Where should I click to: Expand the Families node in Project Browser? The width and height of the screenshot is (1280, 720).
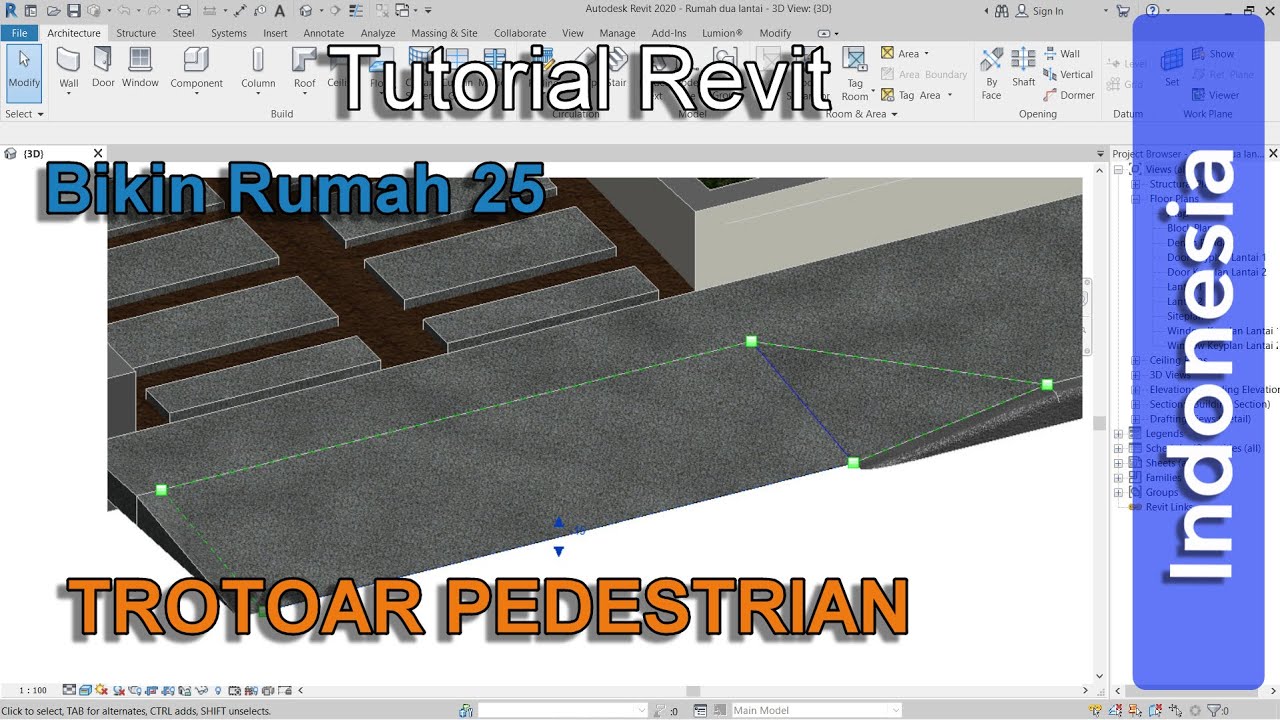(1119, 478)
